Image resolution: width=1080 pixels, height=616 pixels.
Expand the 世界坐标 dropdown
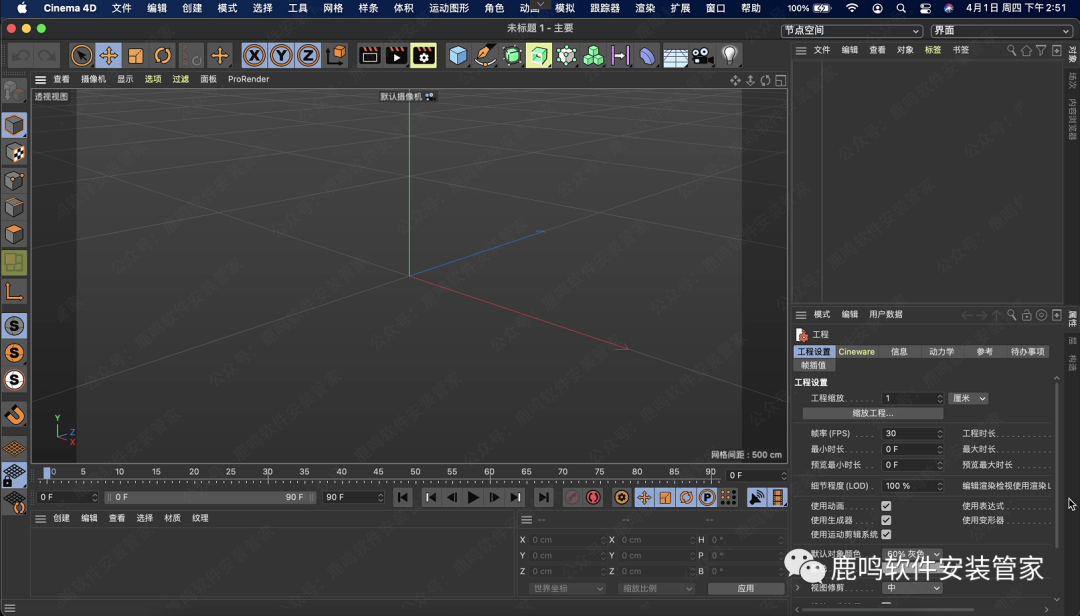[567, 588]
